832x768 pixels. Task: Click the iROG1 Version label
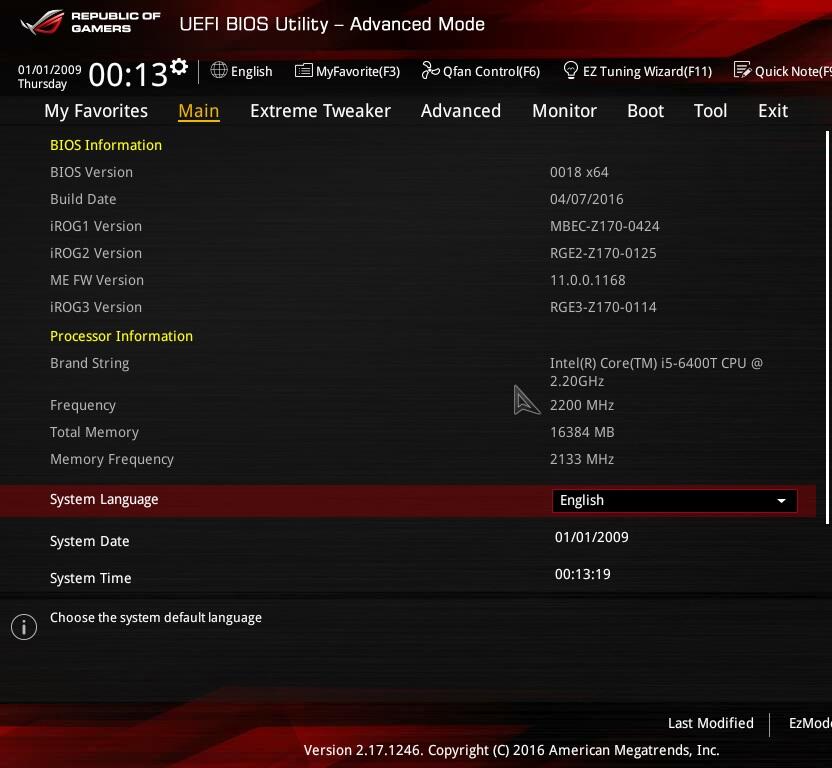click(96, 227)
